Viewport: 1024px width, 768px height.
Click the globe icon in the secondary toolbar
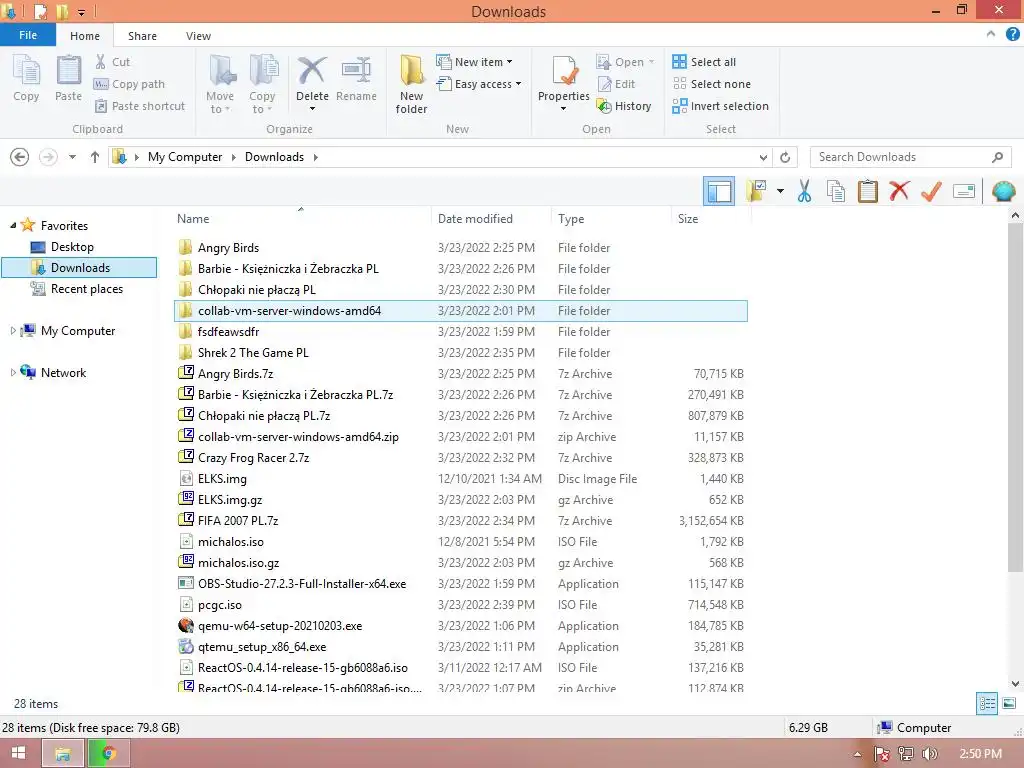click(1003, 191)
